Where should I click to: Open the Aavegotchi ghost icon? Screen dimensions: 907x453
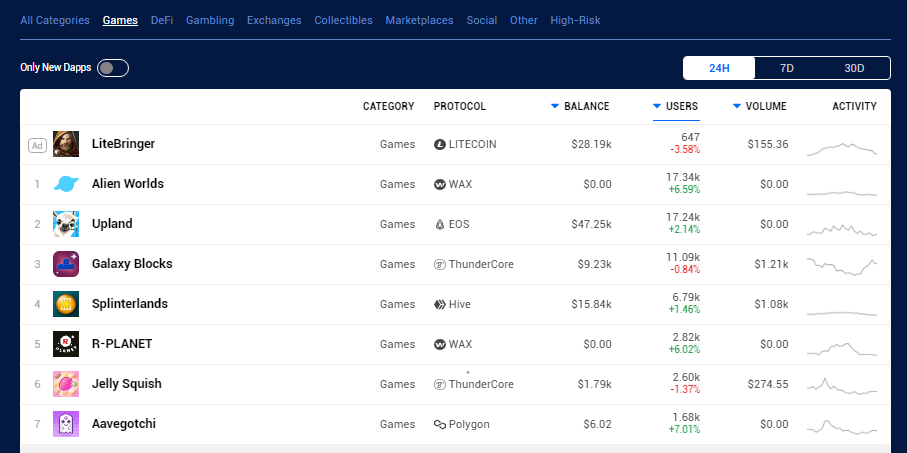coord(66,423)
